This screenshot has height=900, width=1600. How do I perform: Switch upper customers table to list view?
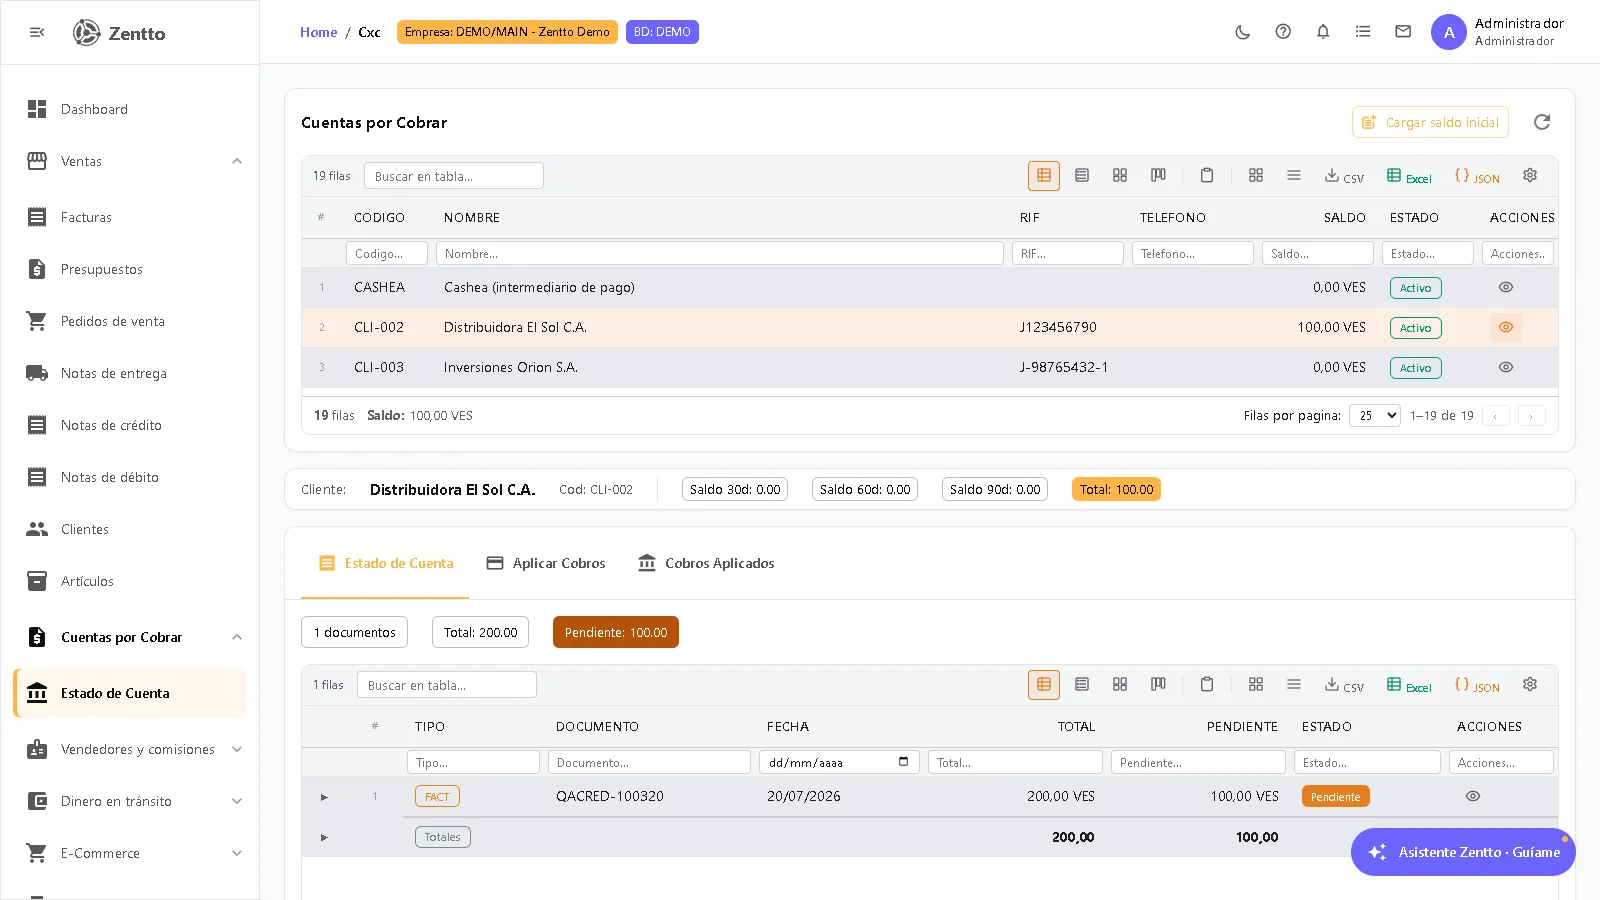[1082, 176]
